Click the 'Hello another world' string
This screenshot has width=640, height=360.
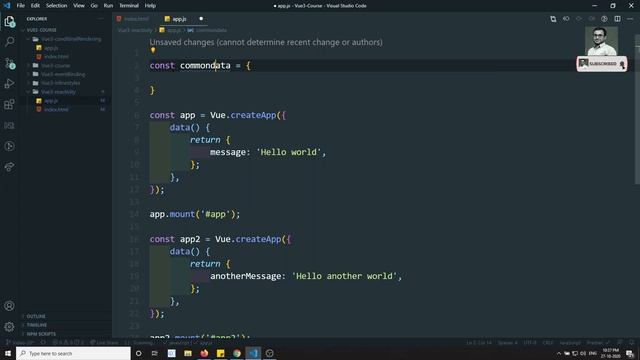344,276
